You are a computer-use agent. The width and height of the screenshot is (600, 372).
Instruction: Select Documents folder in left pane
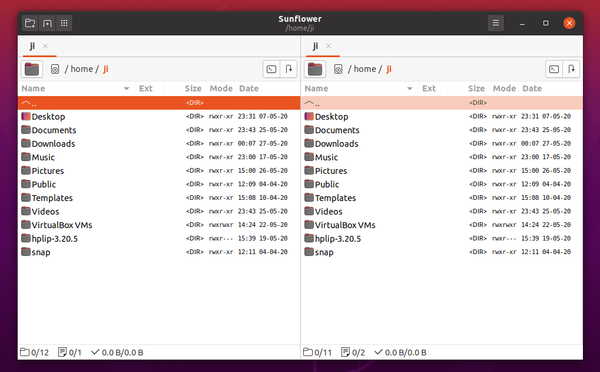(x=159, y=130)
